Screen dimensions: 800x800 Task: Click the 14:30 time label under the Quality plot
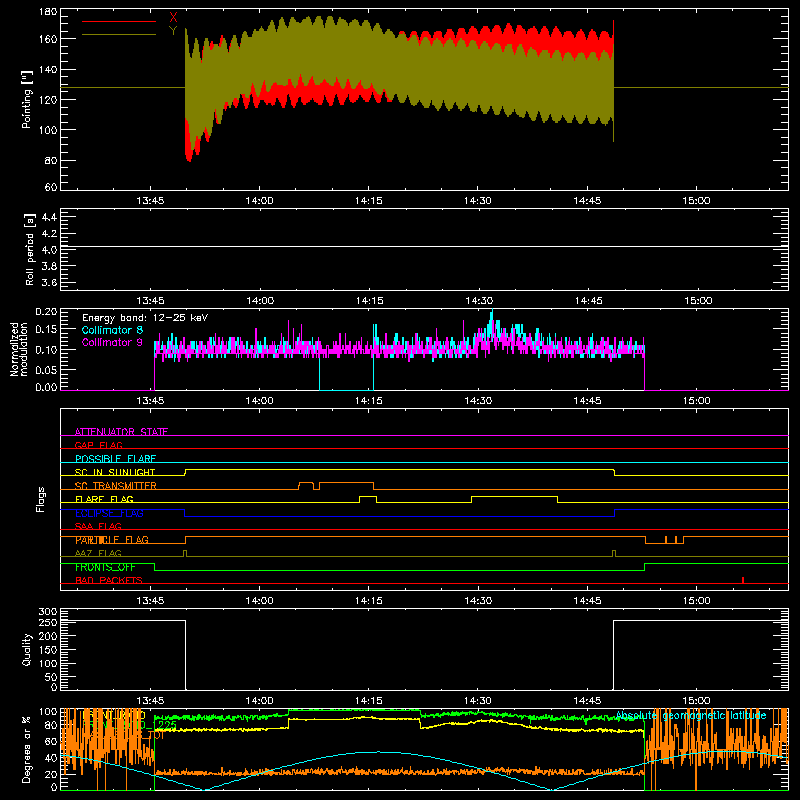(x=478, y=701)
